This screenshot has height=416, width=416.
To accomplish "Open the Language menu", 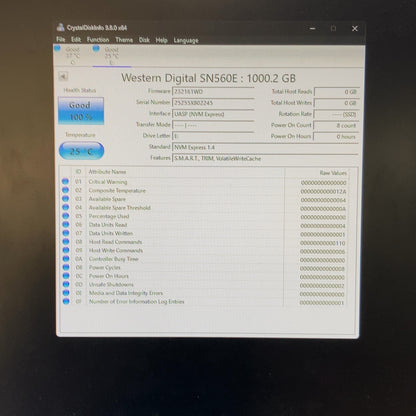I will point(186,40).
